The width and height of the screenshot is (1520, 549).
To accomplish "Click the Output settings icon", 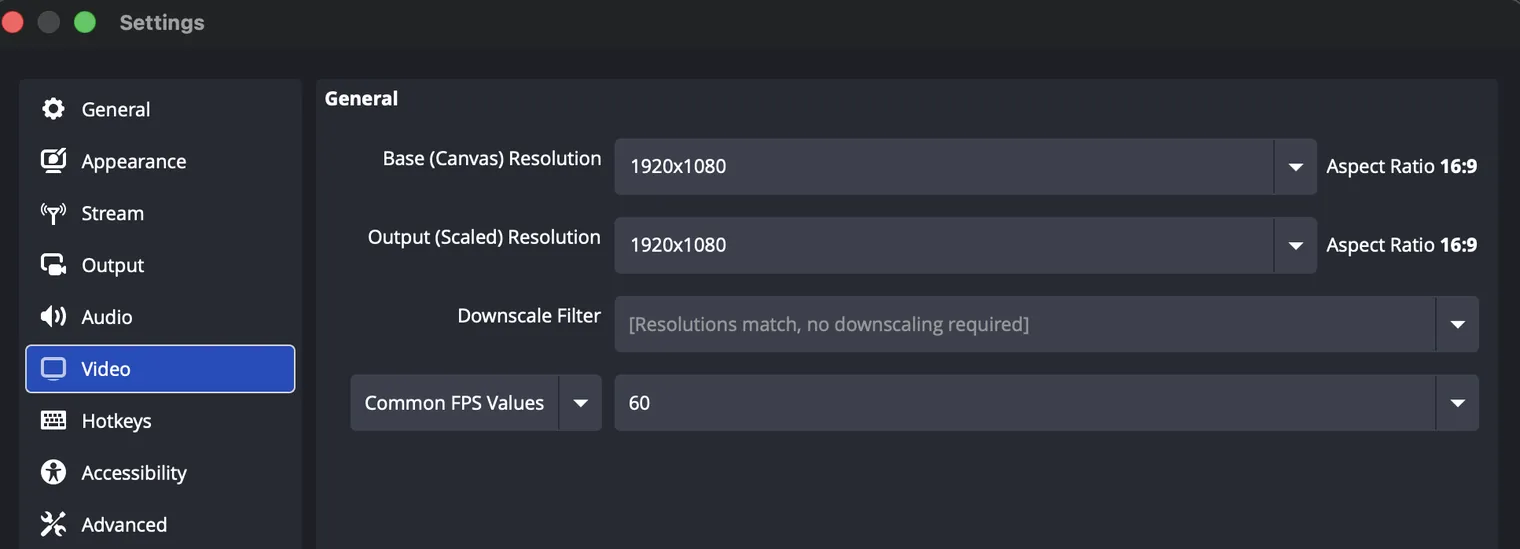I will click(x=53, y=265).
